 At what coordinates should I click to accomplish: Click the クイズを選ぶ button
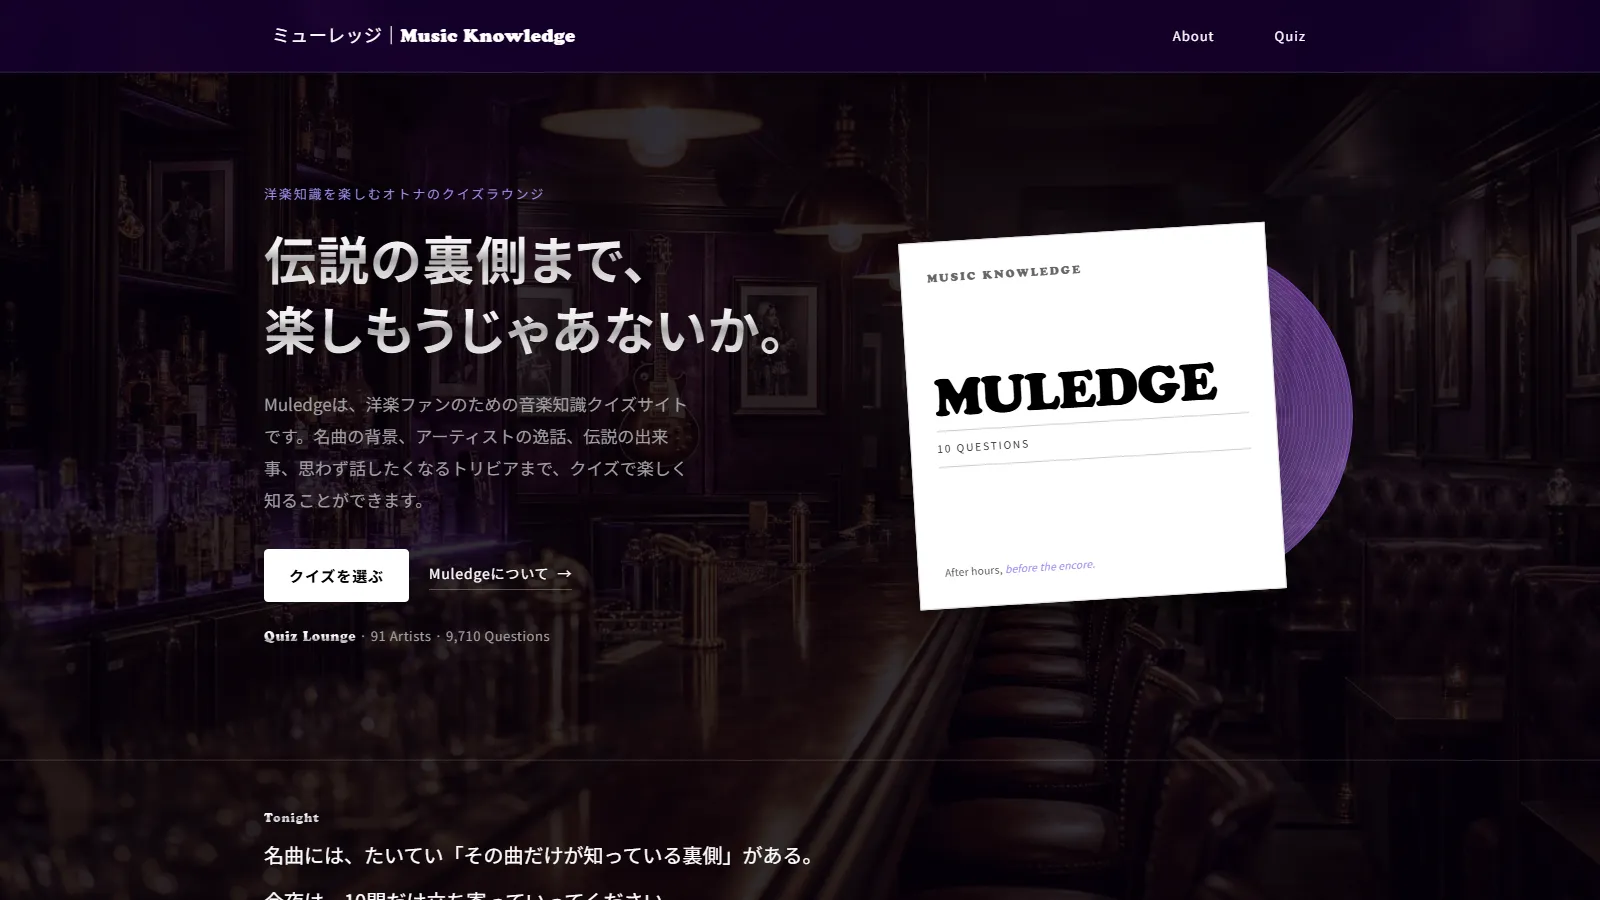tap(336, 576)
